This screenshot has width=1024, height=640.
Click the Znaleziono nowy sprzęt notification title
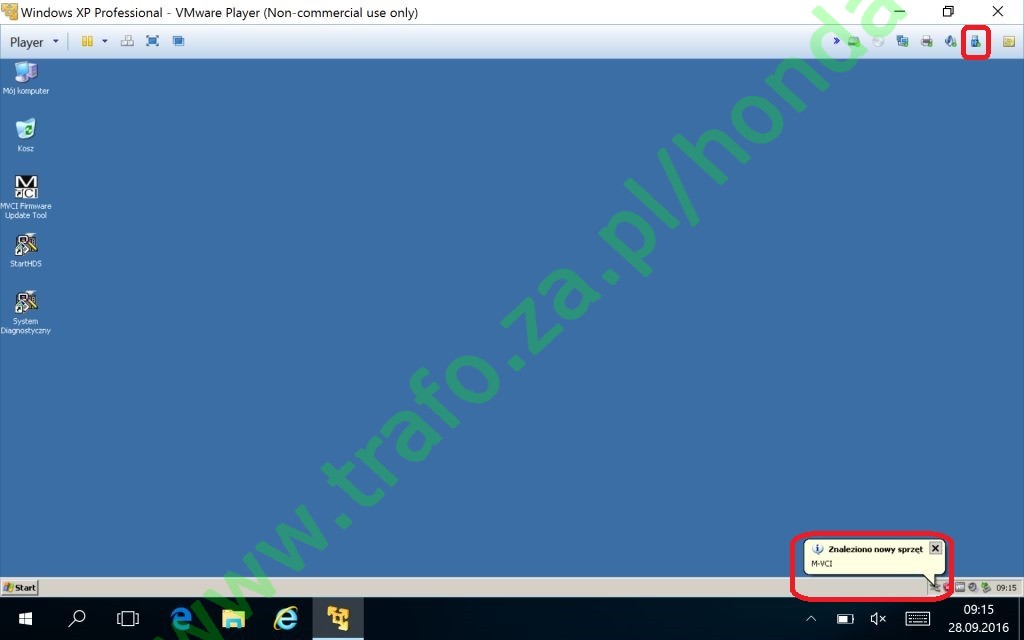(875, 549)
